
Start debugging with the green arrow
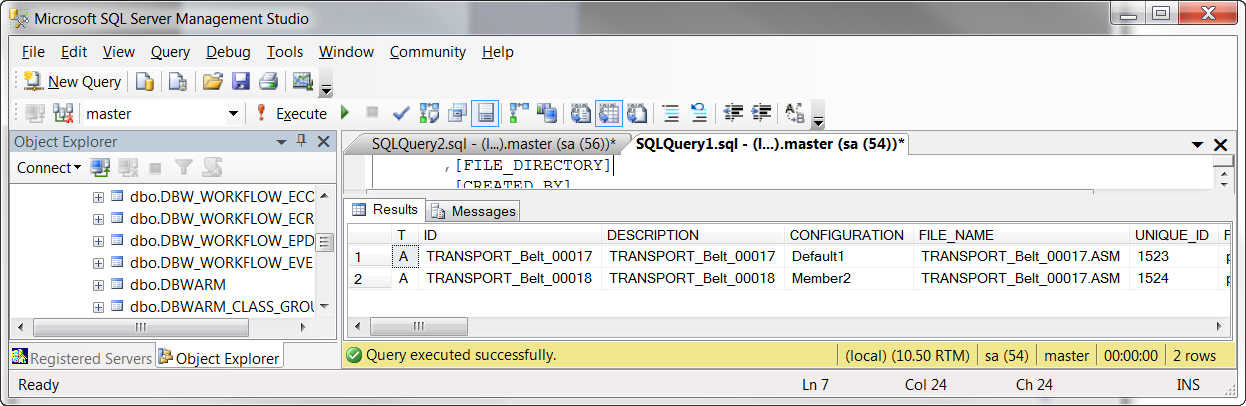tap(345, 113)
